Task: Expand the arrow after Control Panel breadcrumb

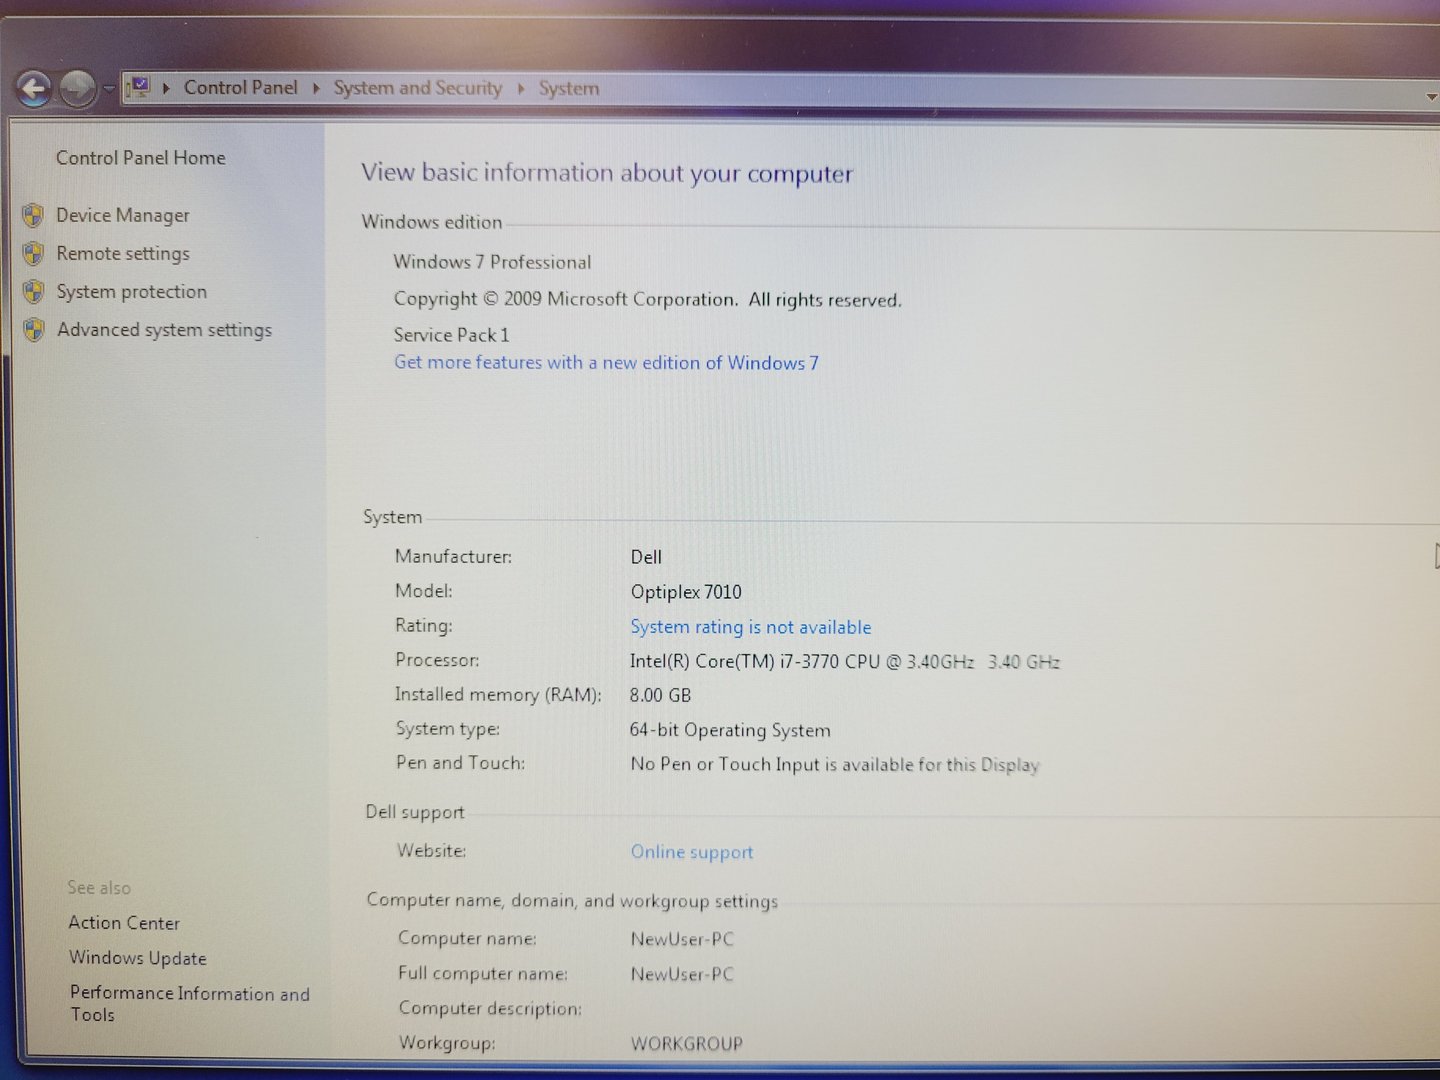Action: click(316, 88)
